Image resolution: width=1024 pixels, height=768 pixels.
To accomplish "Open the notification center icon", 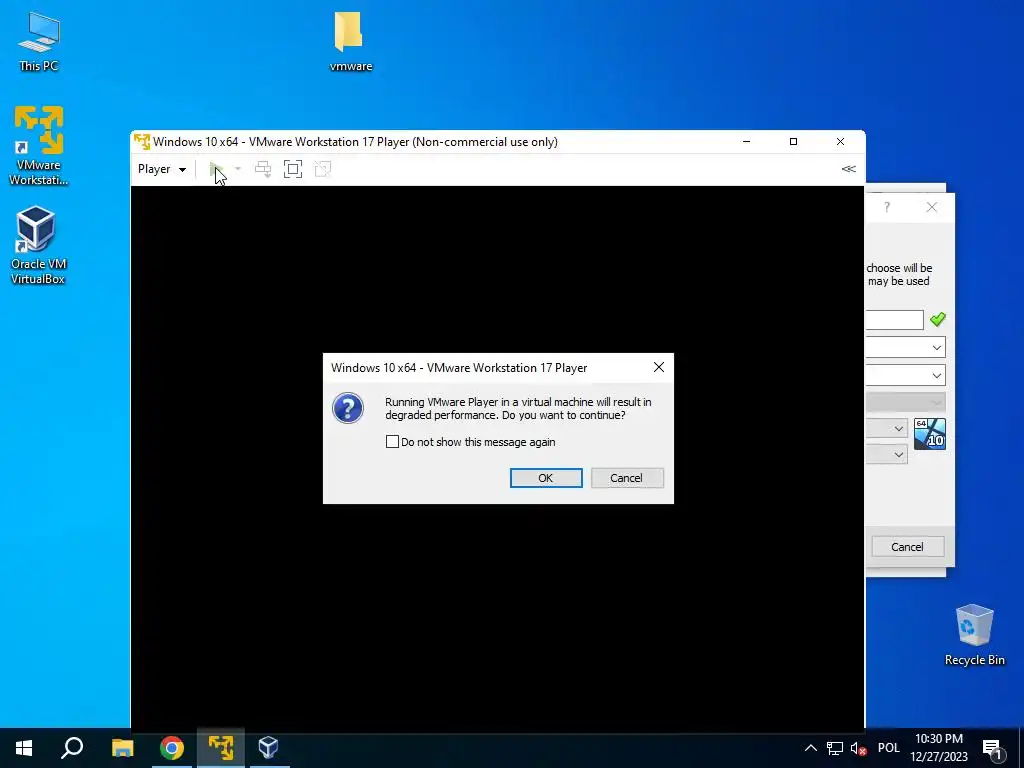I will tap(992, 748).
